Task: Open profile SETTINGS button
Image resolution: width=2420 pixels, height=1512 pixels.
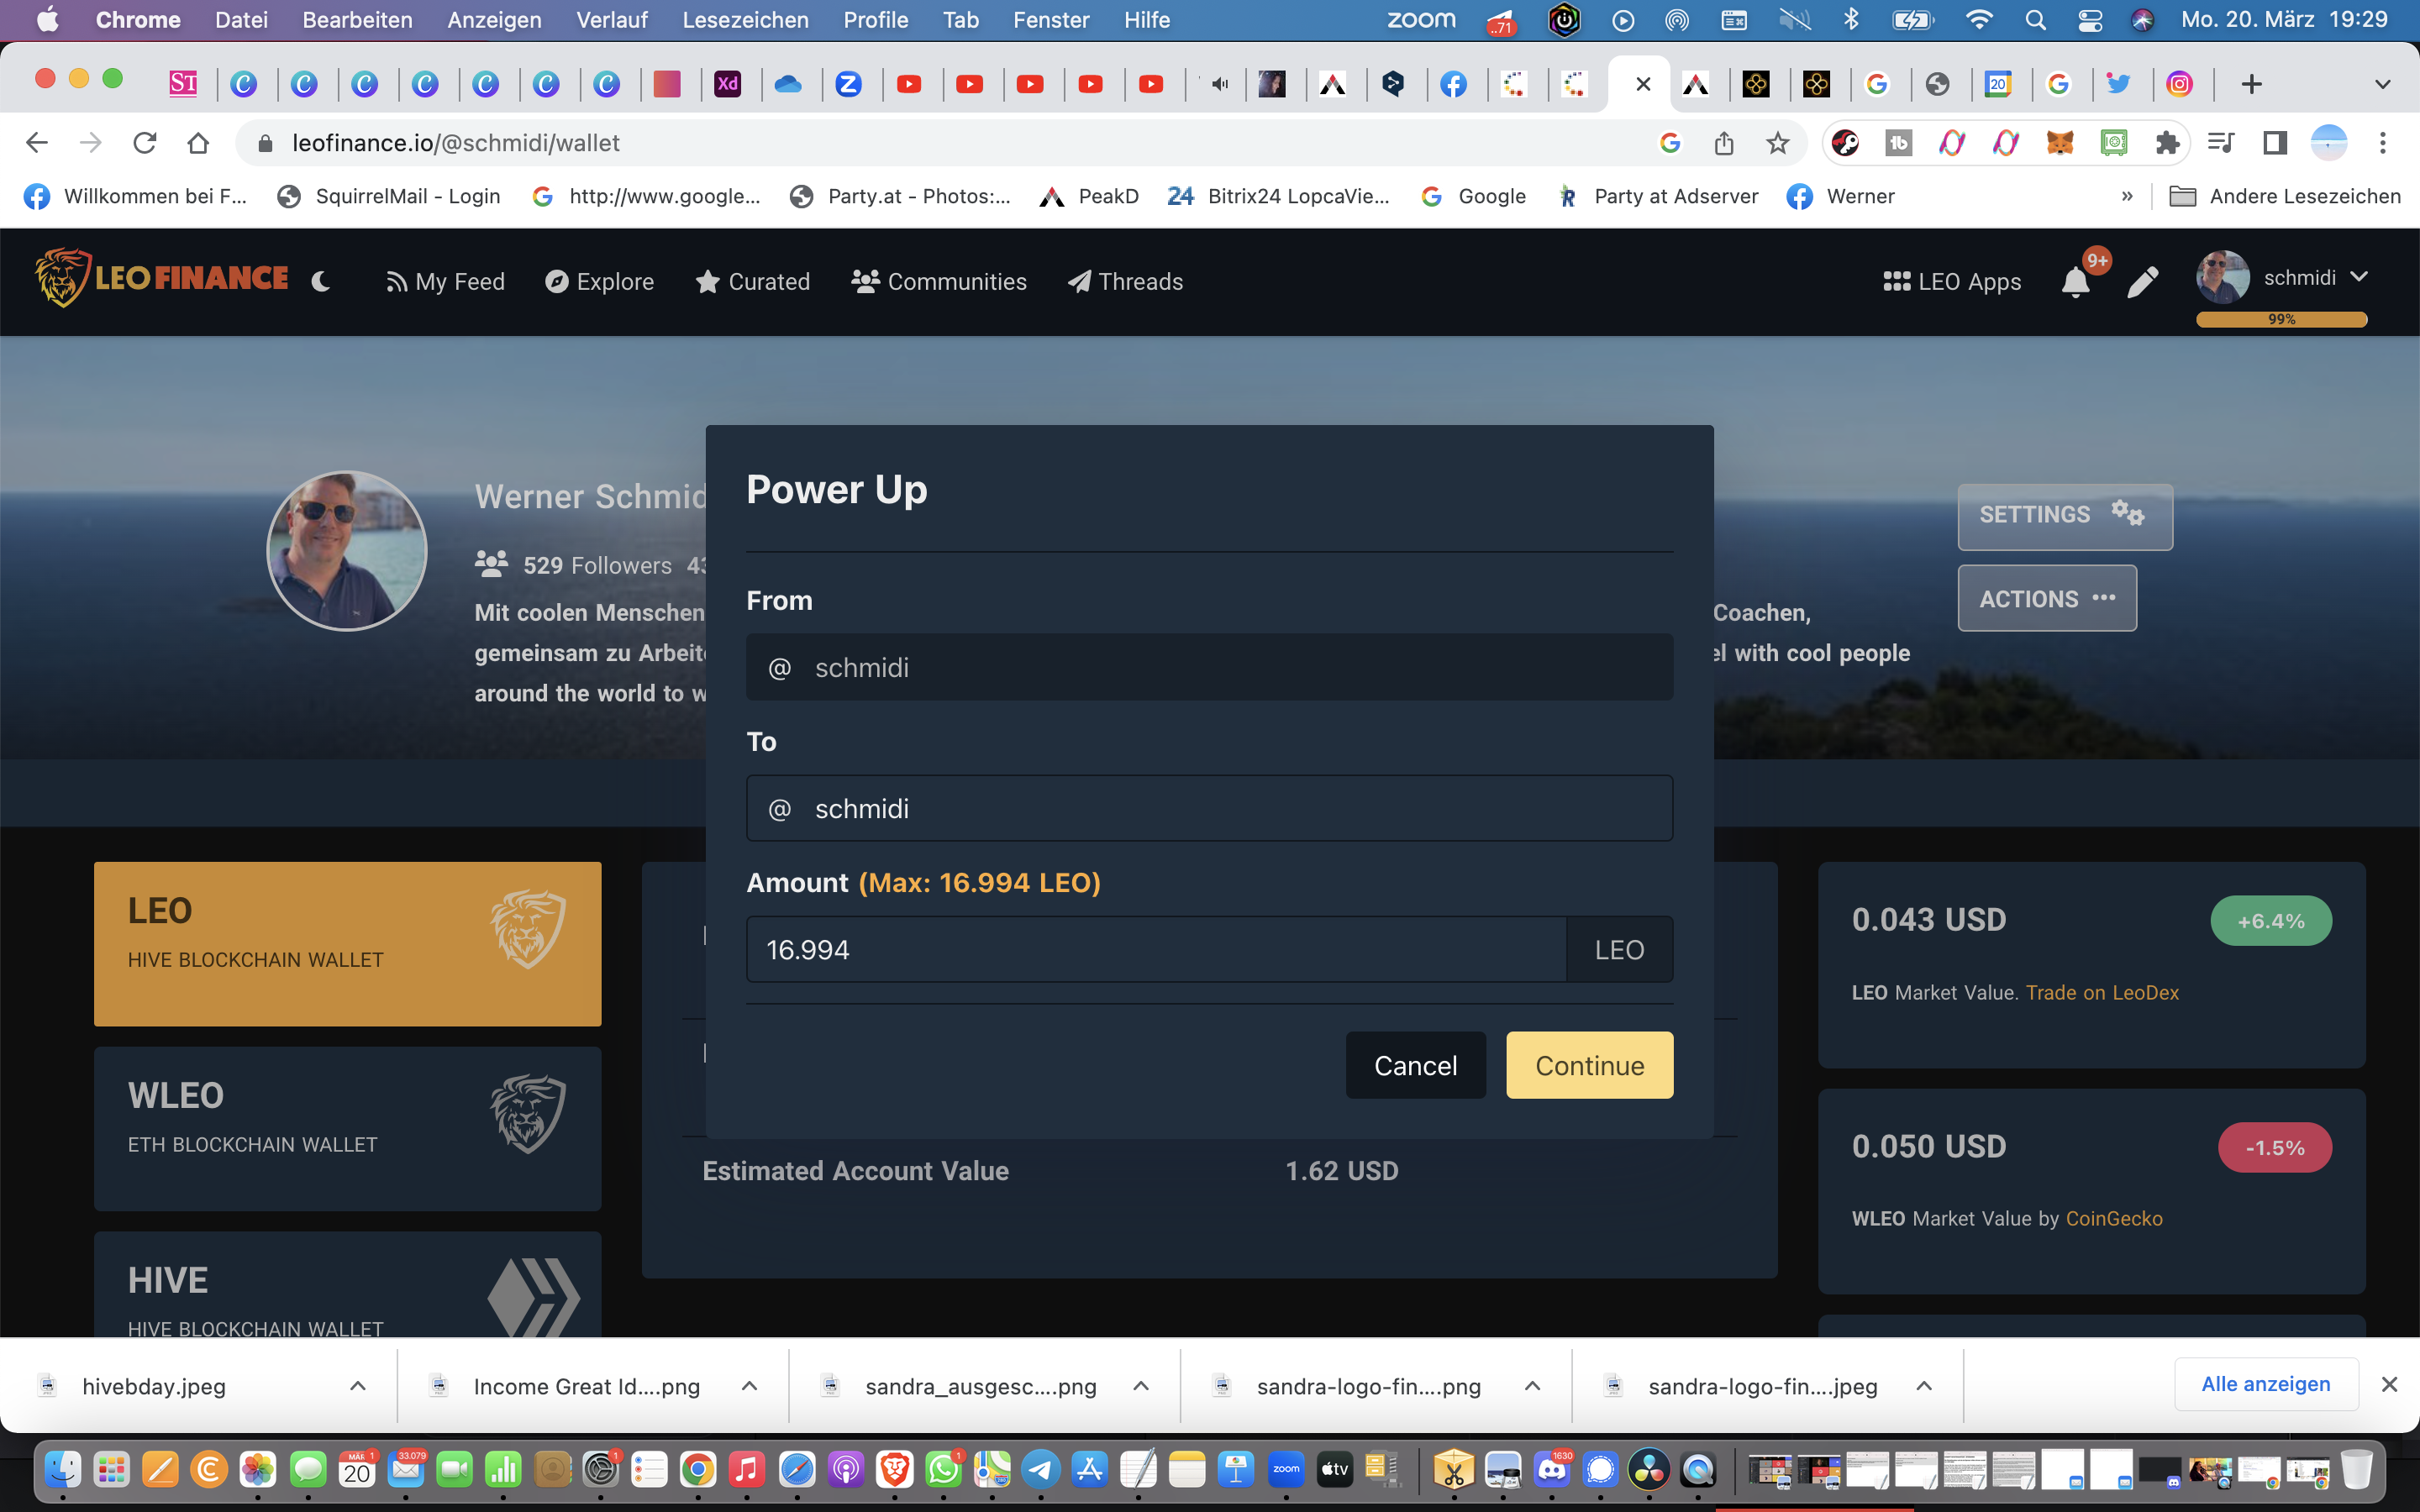Action: (2065, 516)
